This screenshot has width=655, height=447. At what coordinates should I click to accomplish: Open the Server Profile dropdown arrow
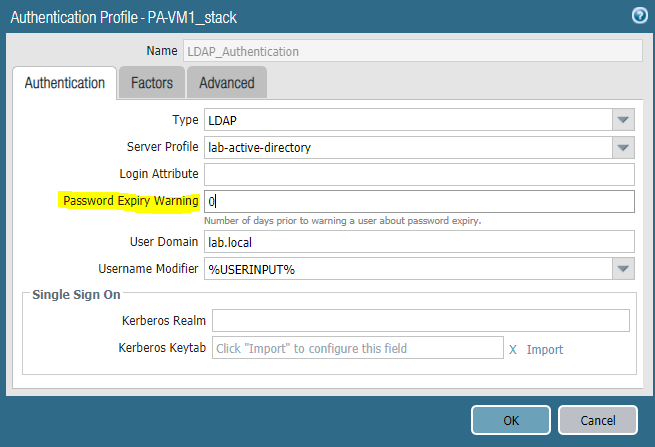coord(623,148)
